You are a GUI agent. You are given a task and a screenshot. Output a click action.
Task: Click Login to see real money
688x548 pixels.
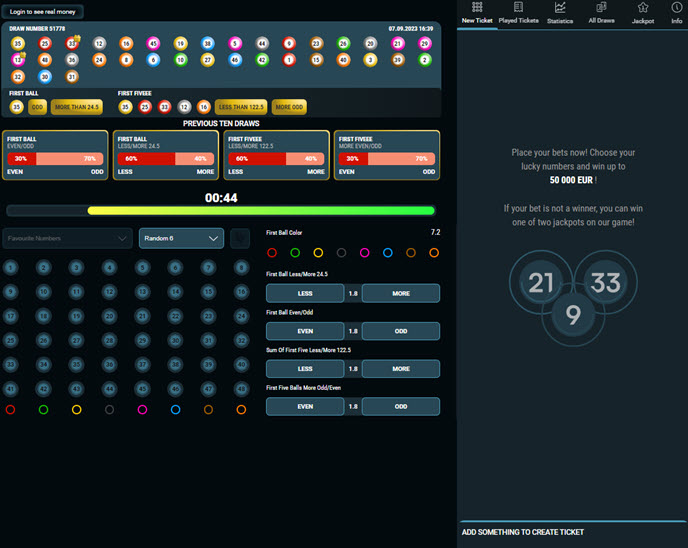tap(44, 11)
